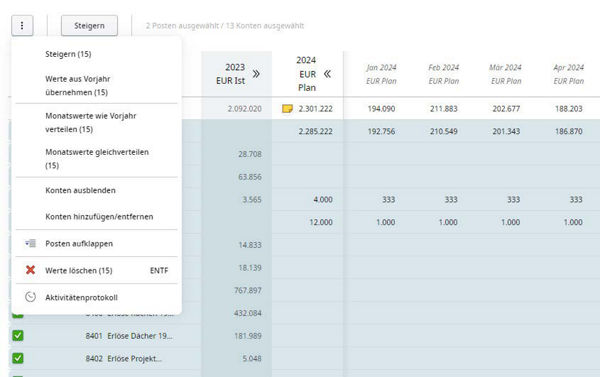Click the 2 Posten ausgewählt status text
Image resolution: width=600 pixels, height=377 pixels.
225,26
